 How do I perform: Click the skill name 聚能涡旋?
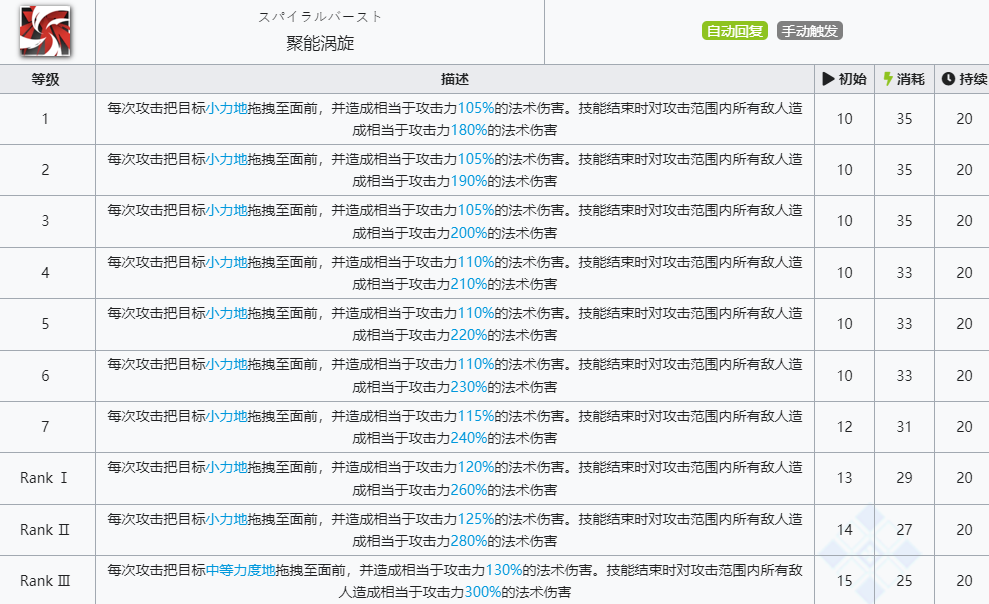click(x=320, y=44)
